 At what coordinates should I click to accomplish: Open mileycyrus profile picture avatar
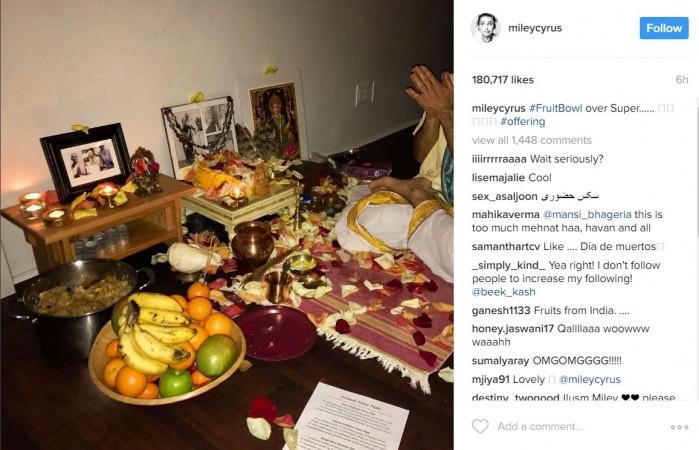pos(485,28)
